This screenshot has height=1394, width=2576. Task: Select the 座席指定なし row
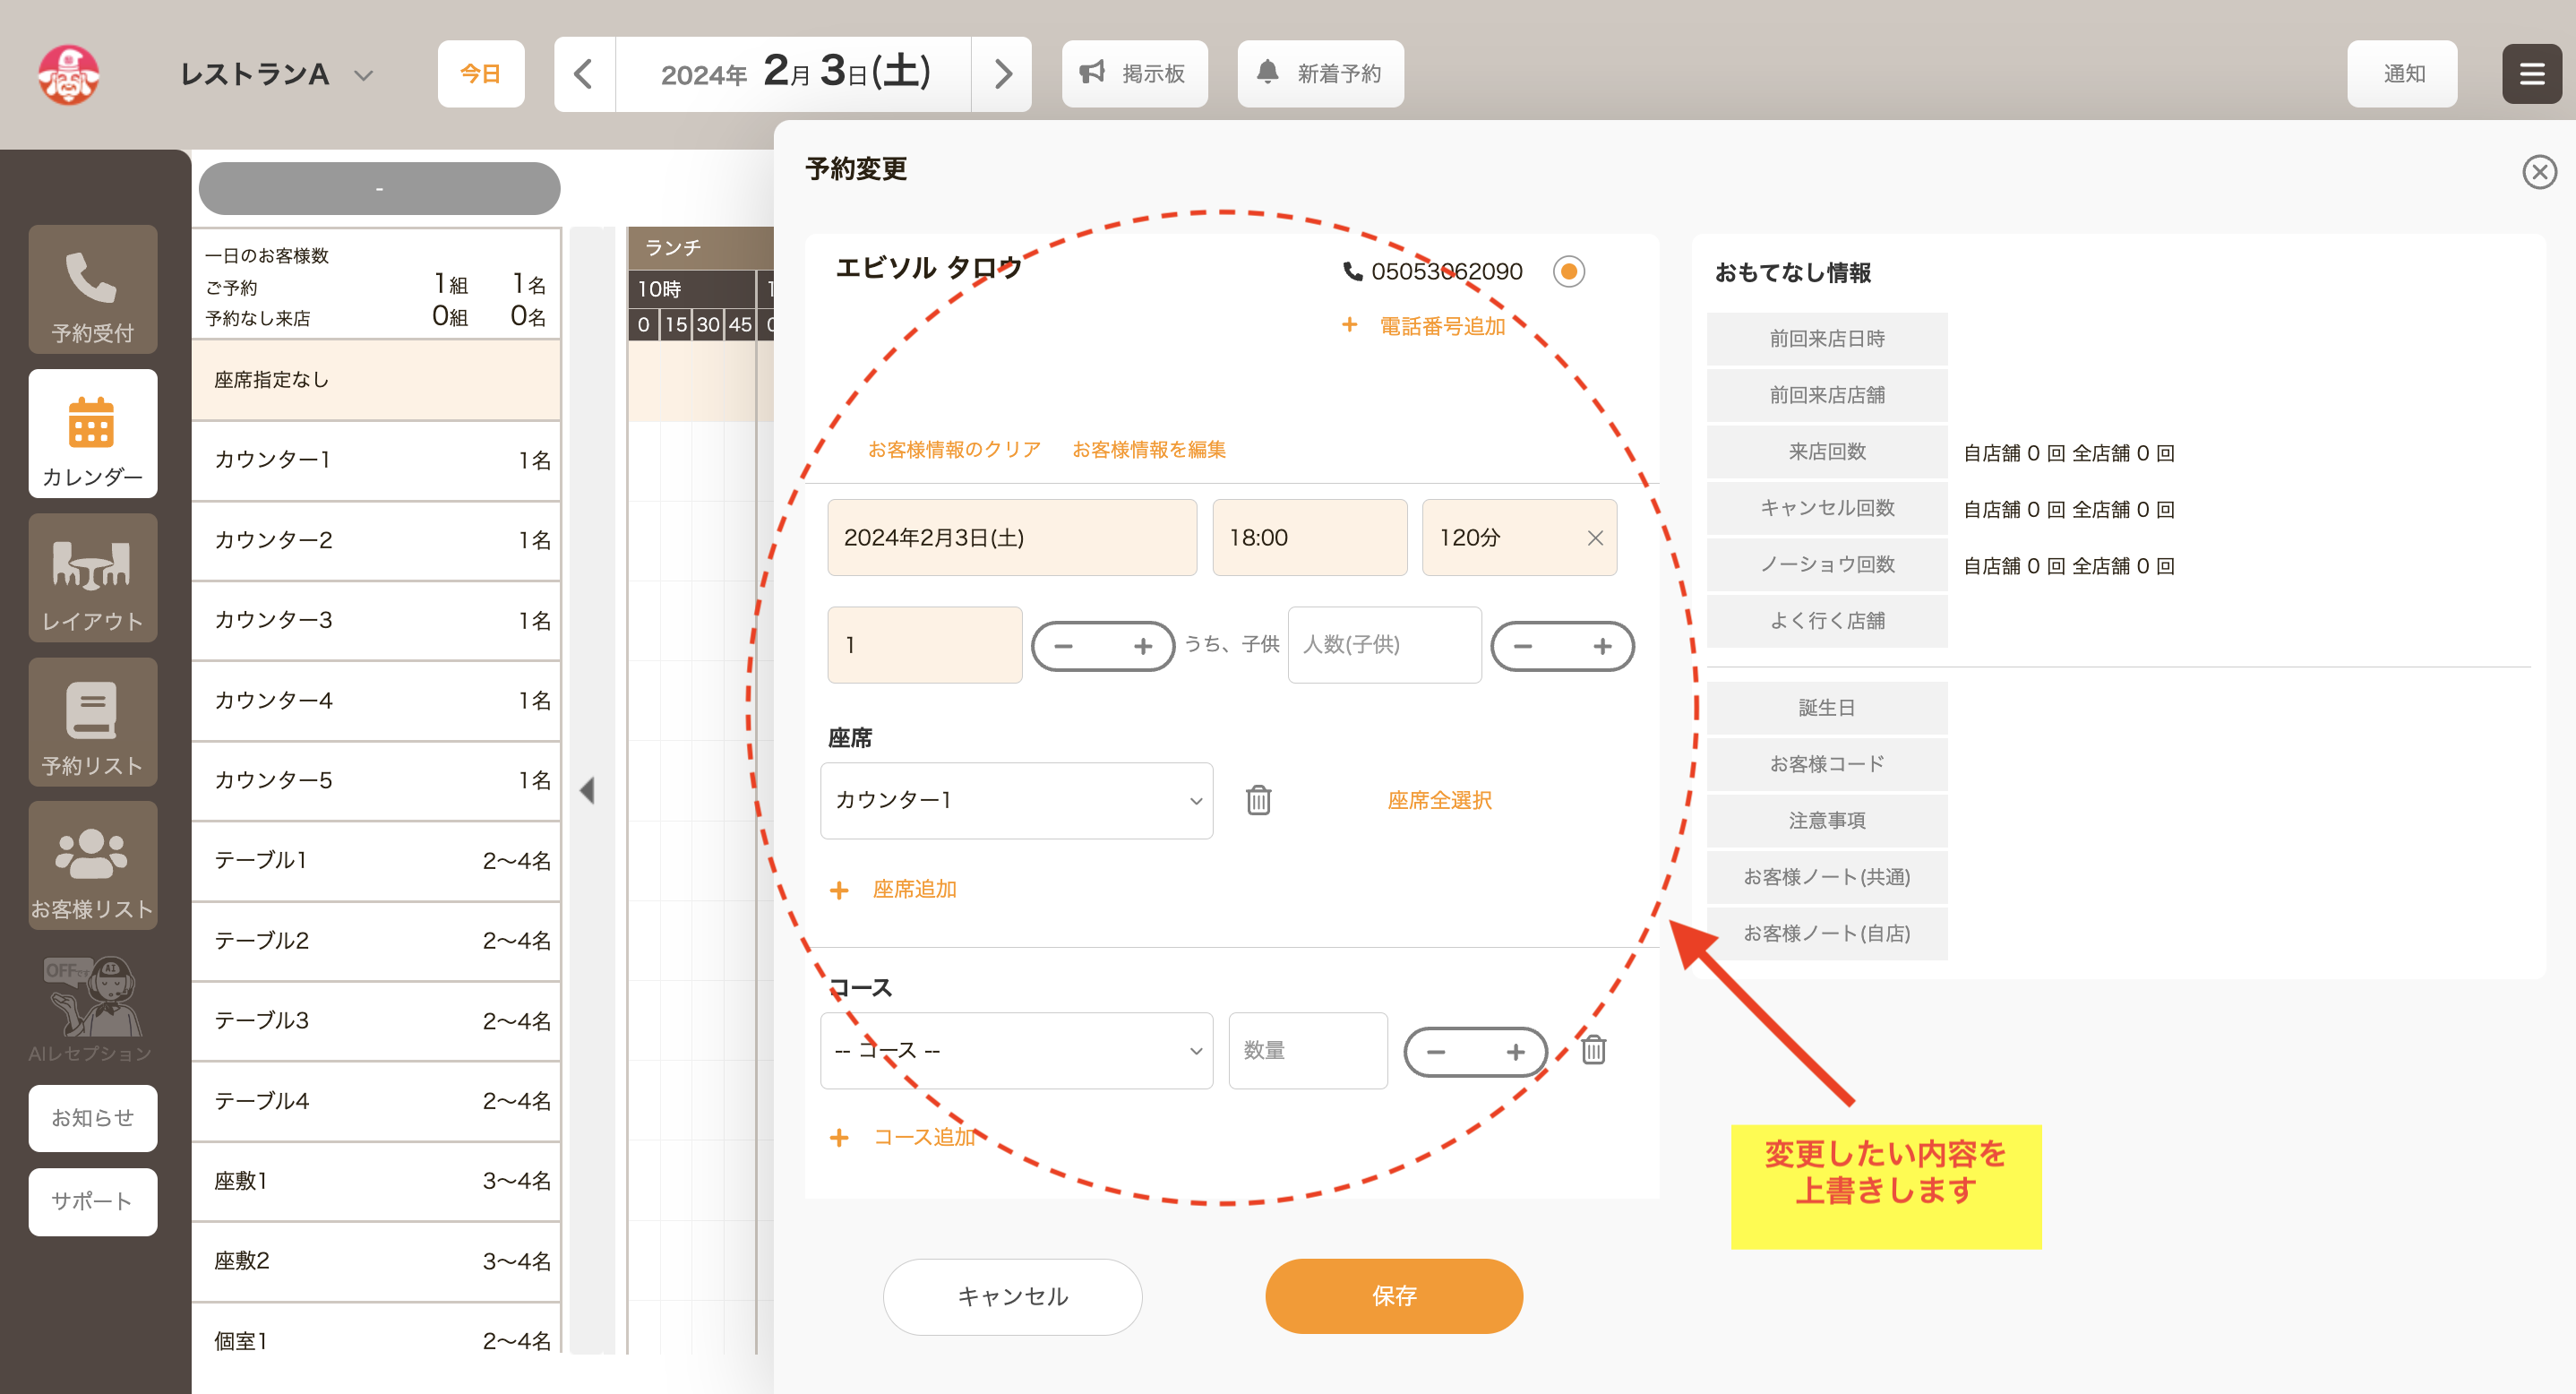click(x=376, y=380)
